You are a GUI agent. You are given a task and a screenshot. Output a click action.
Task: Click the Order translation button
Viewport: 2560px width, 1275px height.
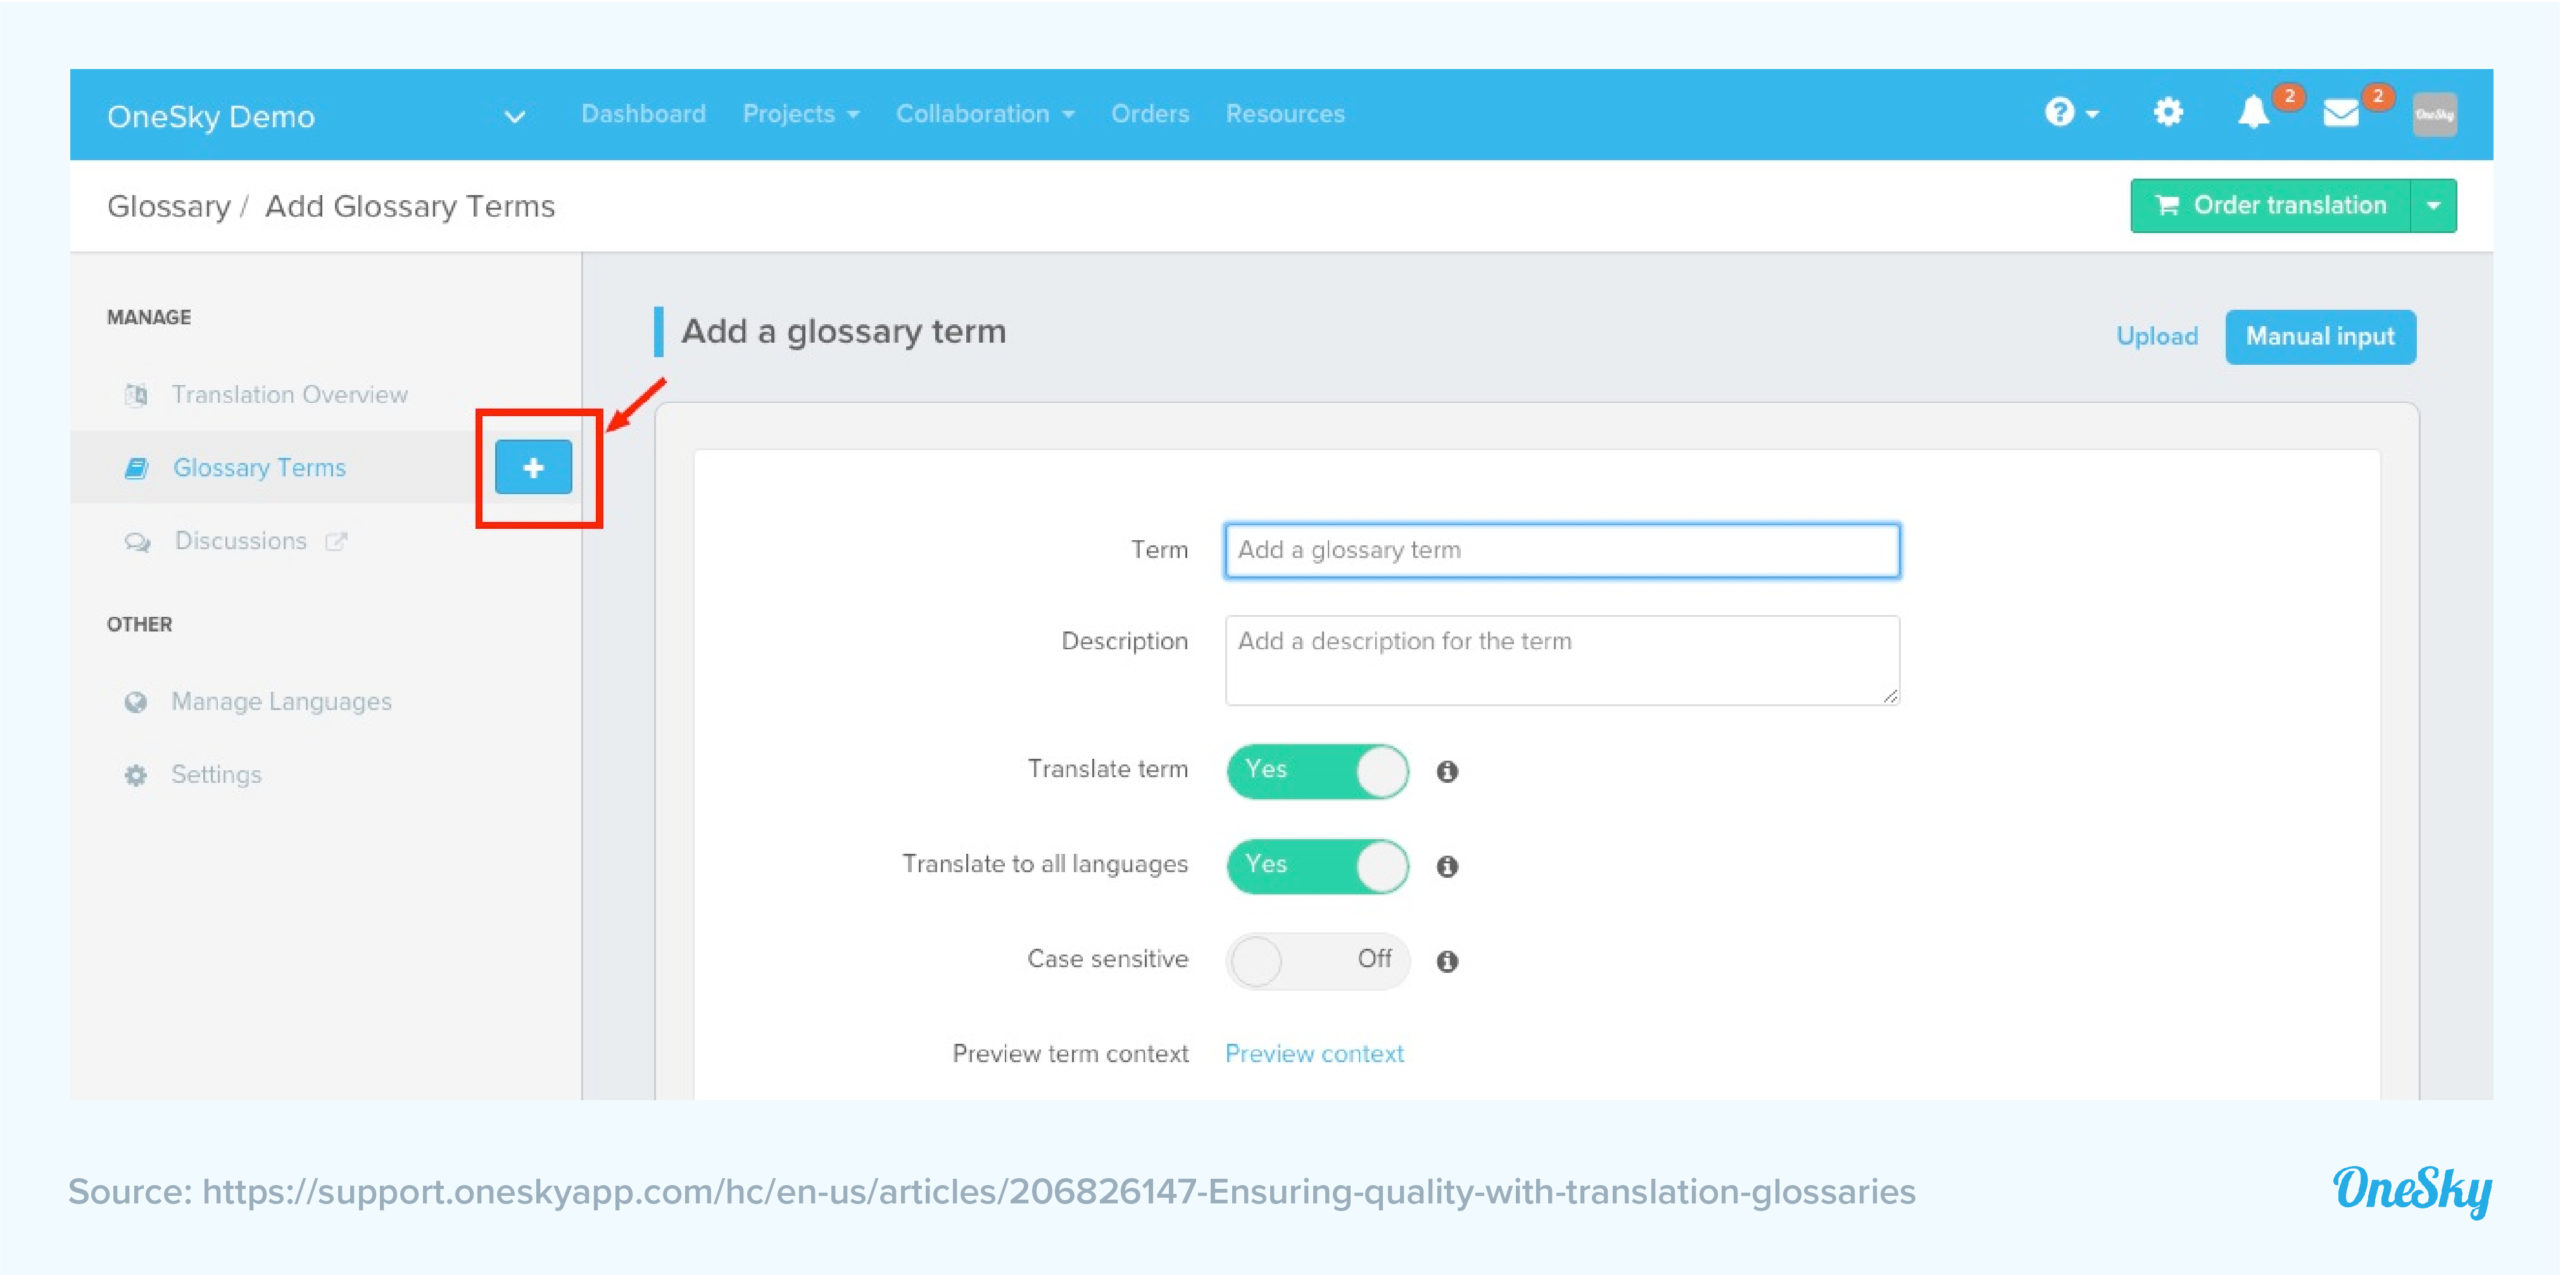pyautogui.click(x=2271, y=206)
